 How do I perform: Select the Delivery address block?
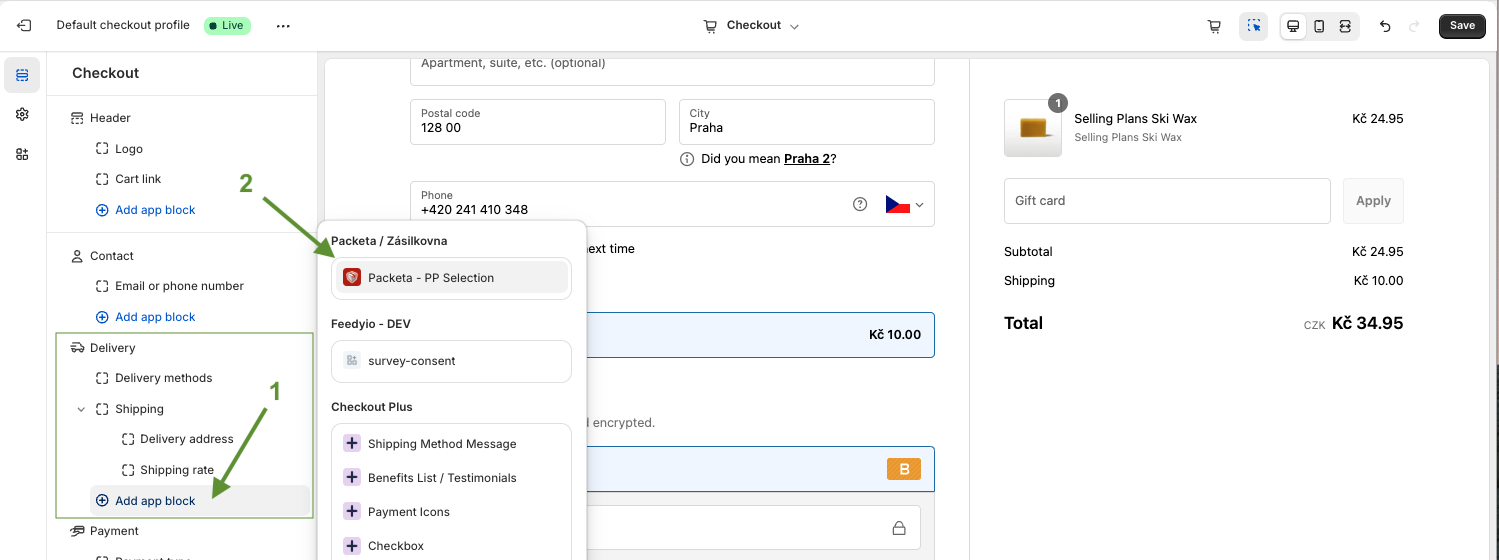pyautogui.click(x=186, y=439)
